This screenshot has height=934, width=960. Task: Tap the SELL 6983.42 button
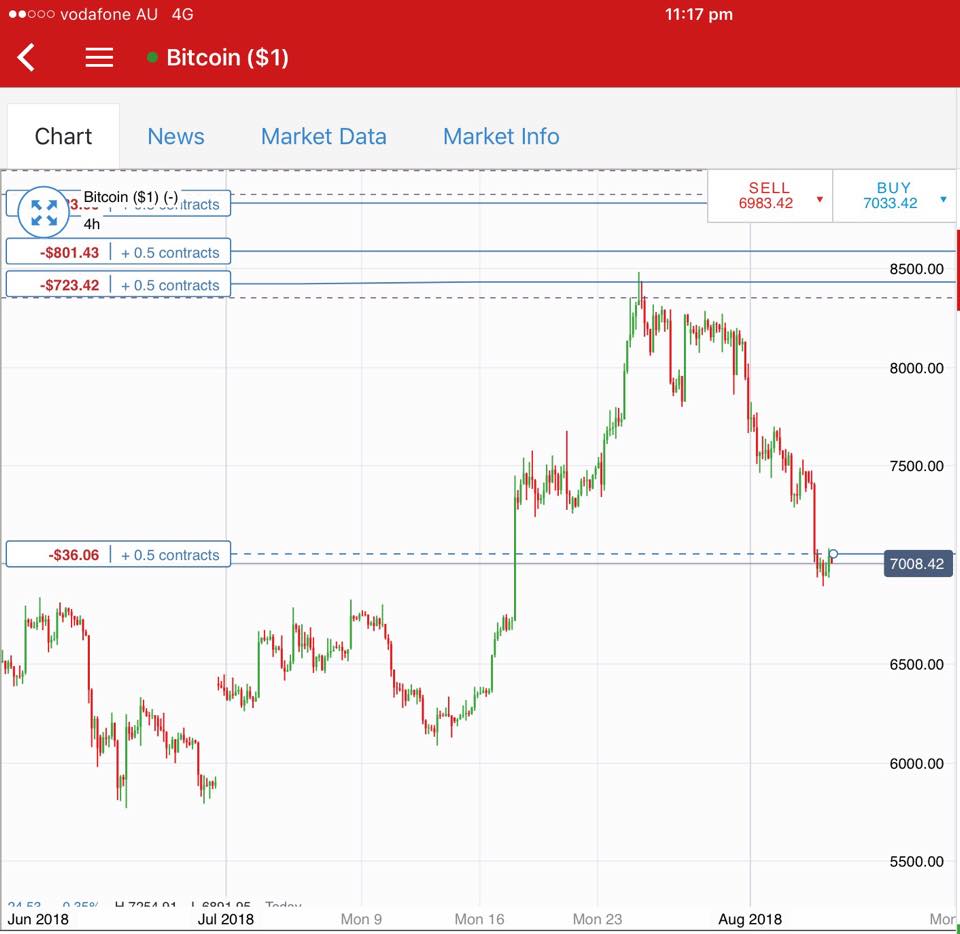(770, 196)
